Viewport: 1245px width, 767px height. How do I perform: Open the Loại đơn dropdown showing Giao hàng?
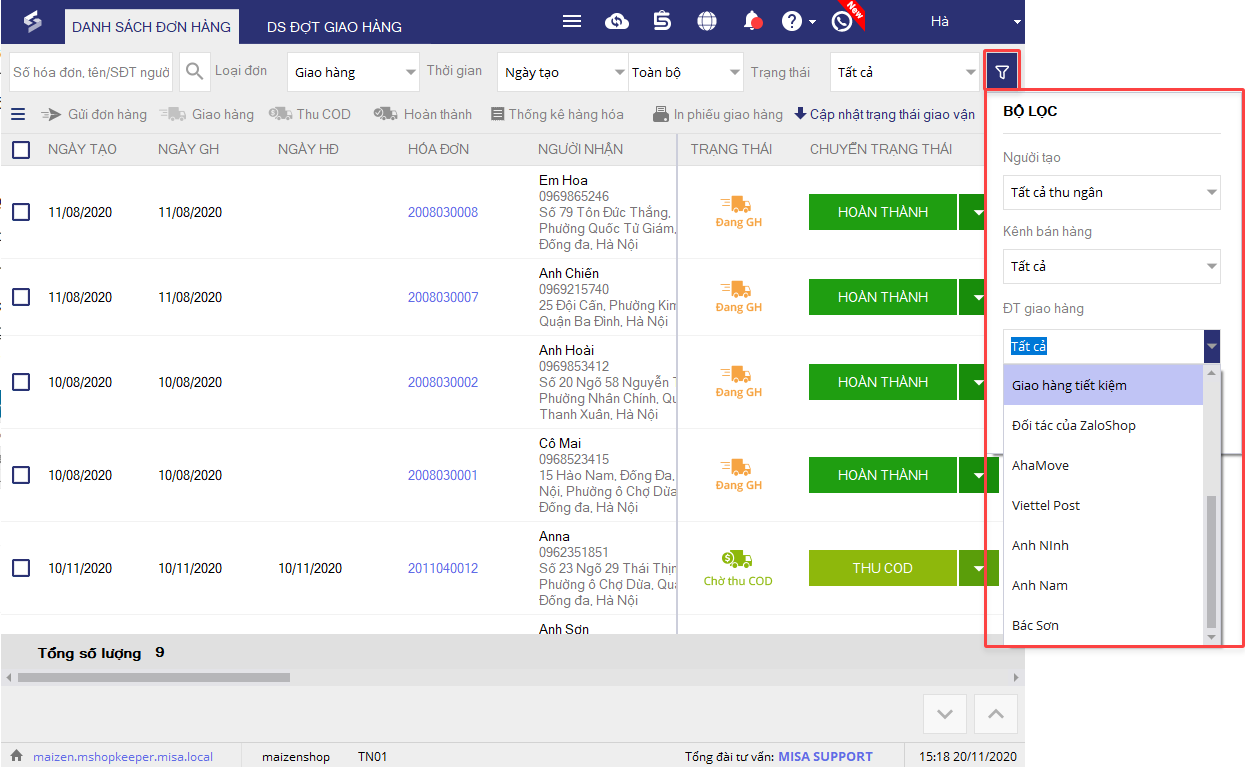click(353, 72)
